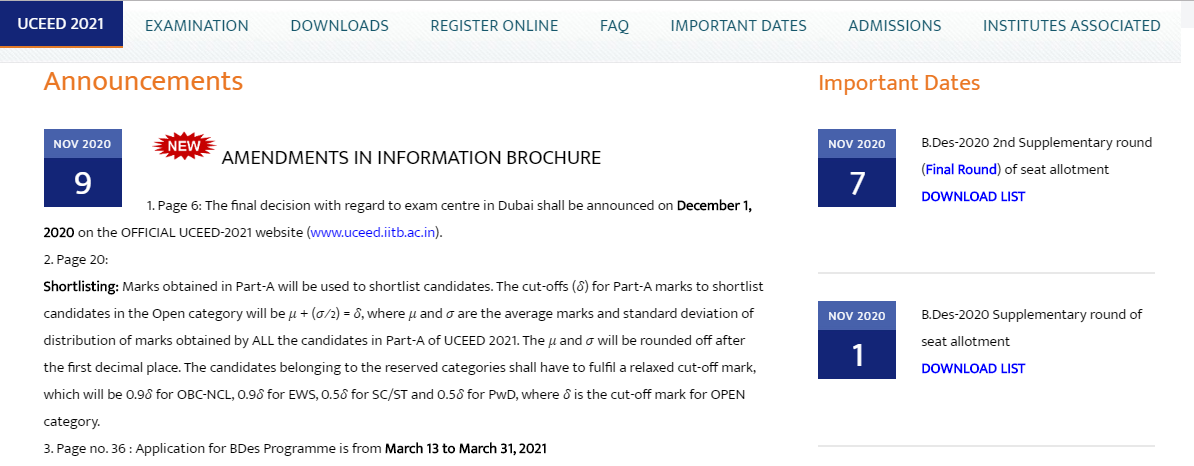The height and width of the screenshot is (466, 1194).
Task: Open INSTITUTES ASSOCIATED menu item
Action: click(1071, 26)
